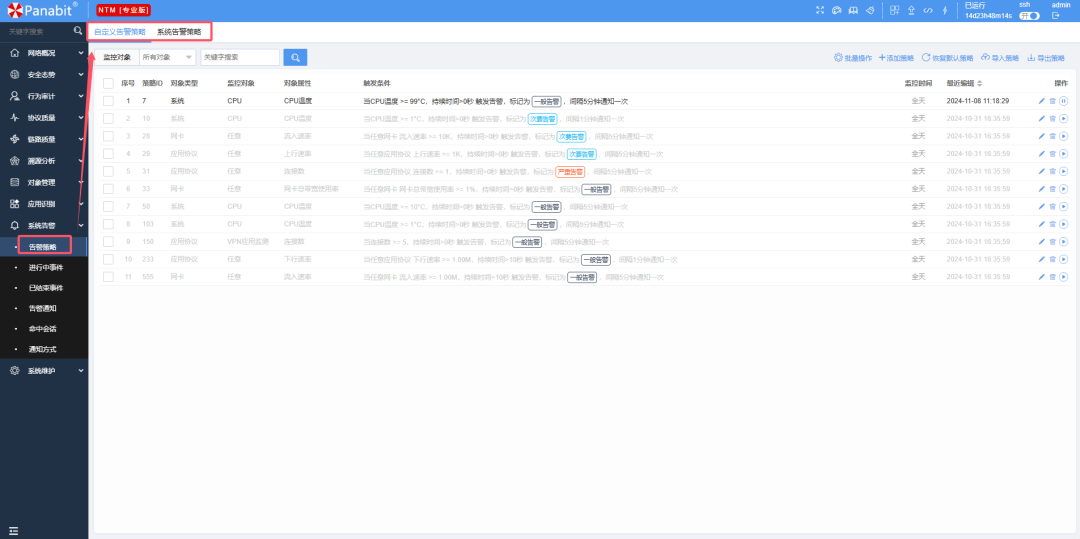Open the code brackets icon in the top bar
Screen dimensions: 1080x539
(928, 10)
